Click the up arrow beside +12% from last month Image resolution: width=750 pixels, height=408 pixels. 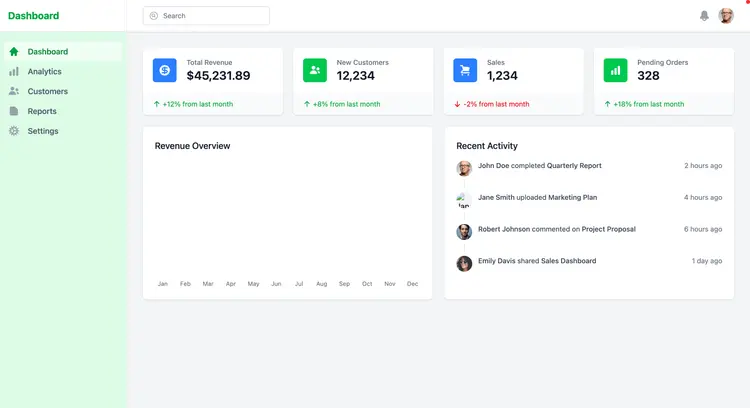[x=156, y=104]
